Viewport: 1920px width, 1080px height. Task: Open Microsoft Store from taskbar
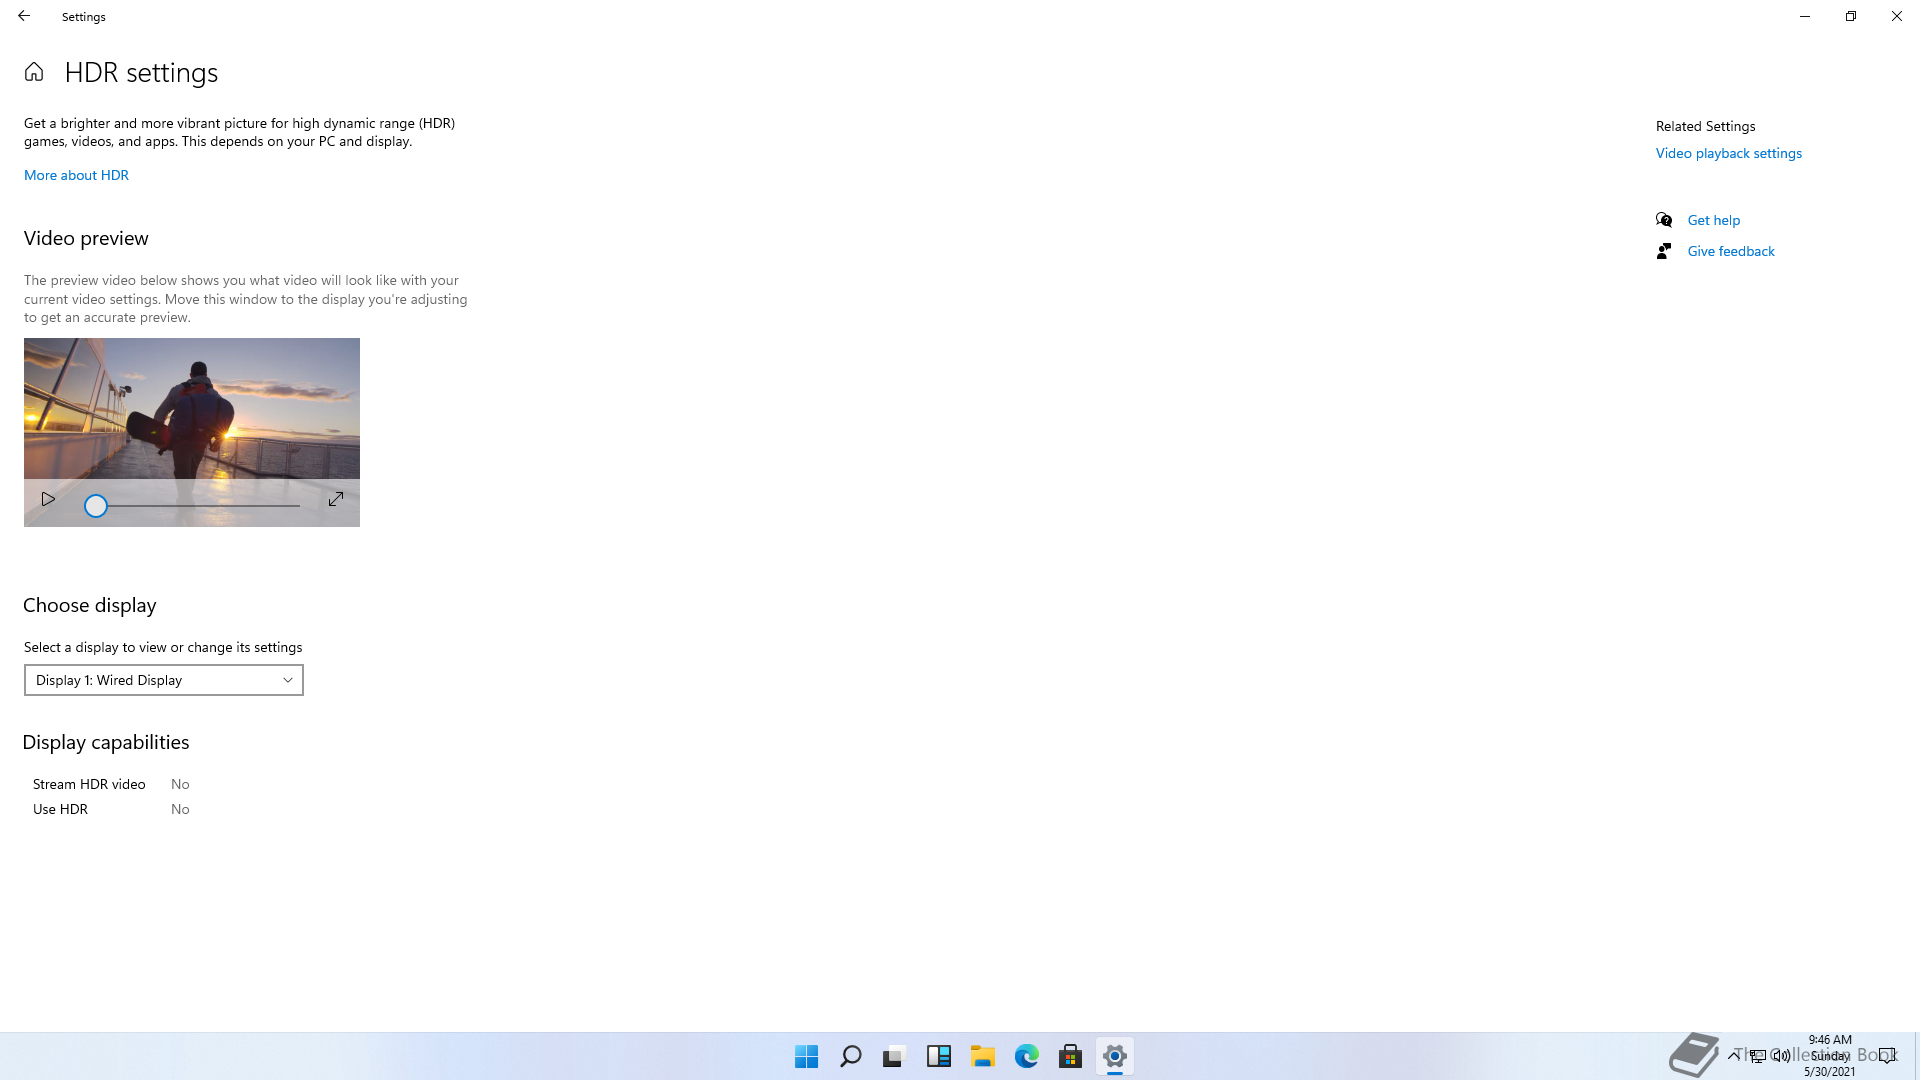click(1071, 1056)
